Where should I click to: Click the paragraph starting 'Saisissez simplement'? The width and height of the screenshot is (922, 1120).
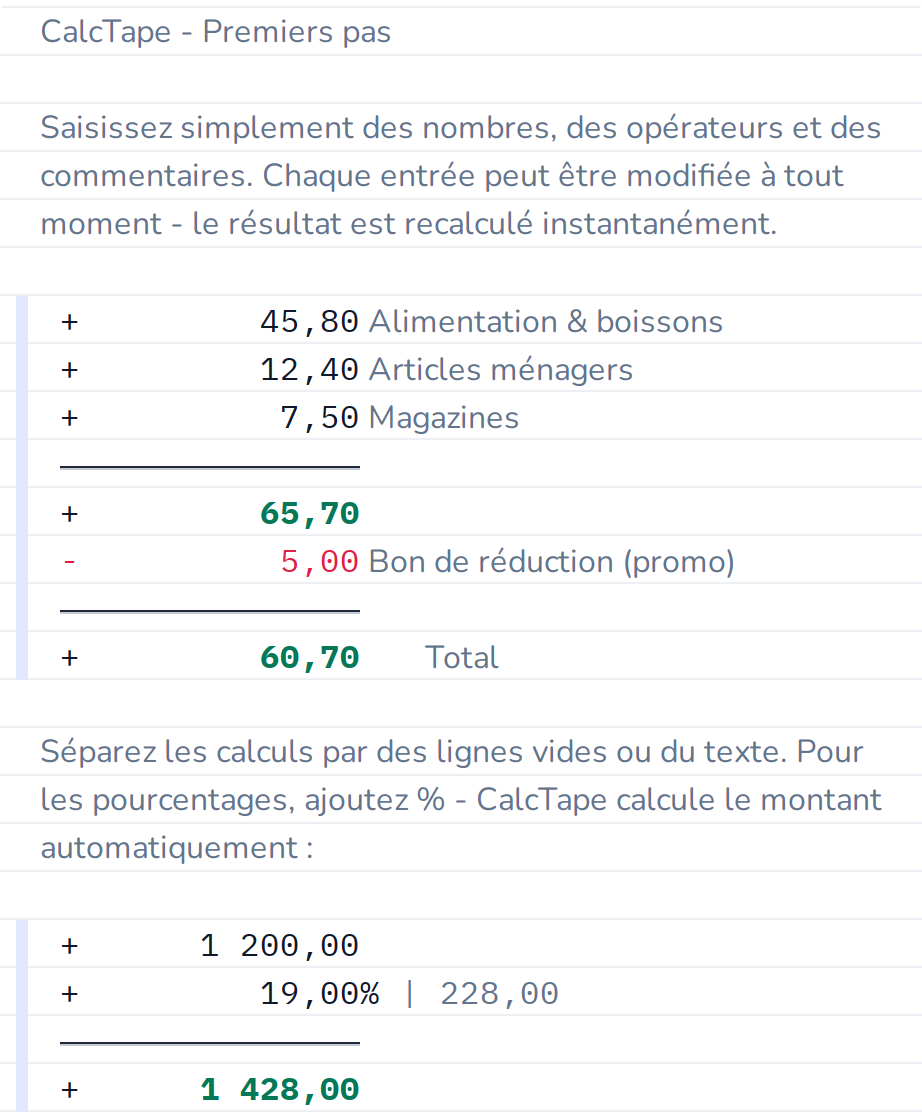click(461, 176)
